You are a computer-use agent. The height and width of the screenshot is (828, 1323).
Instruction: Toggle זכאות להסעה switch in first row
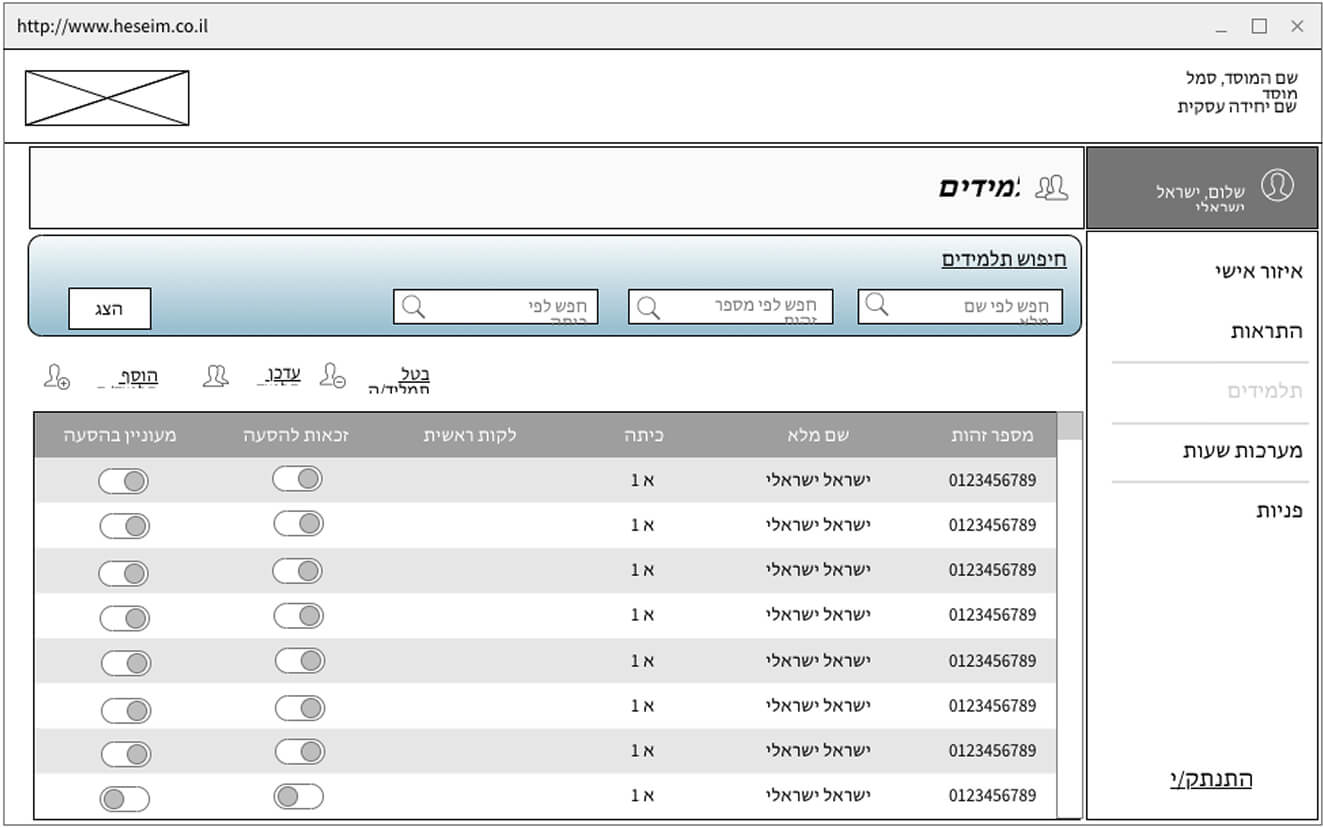point(298,479)
